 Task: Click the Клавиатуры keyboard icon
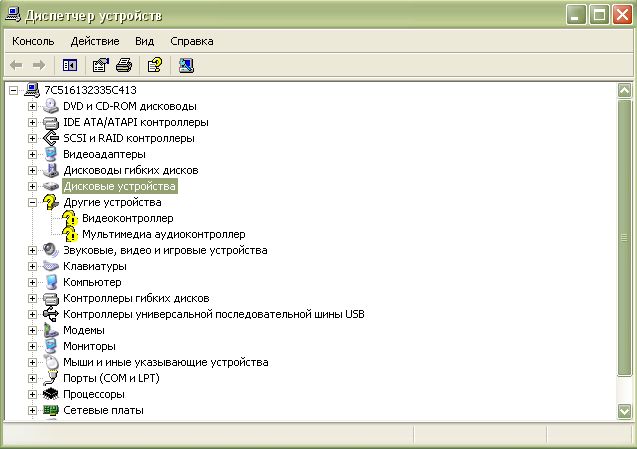(x=51, y=267)
